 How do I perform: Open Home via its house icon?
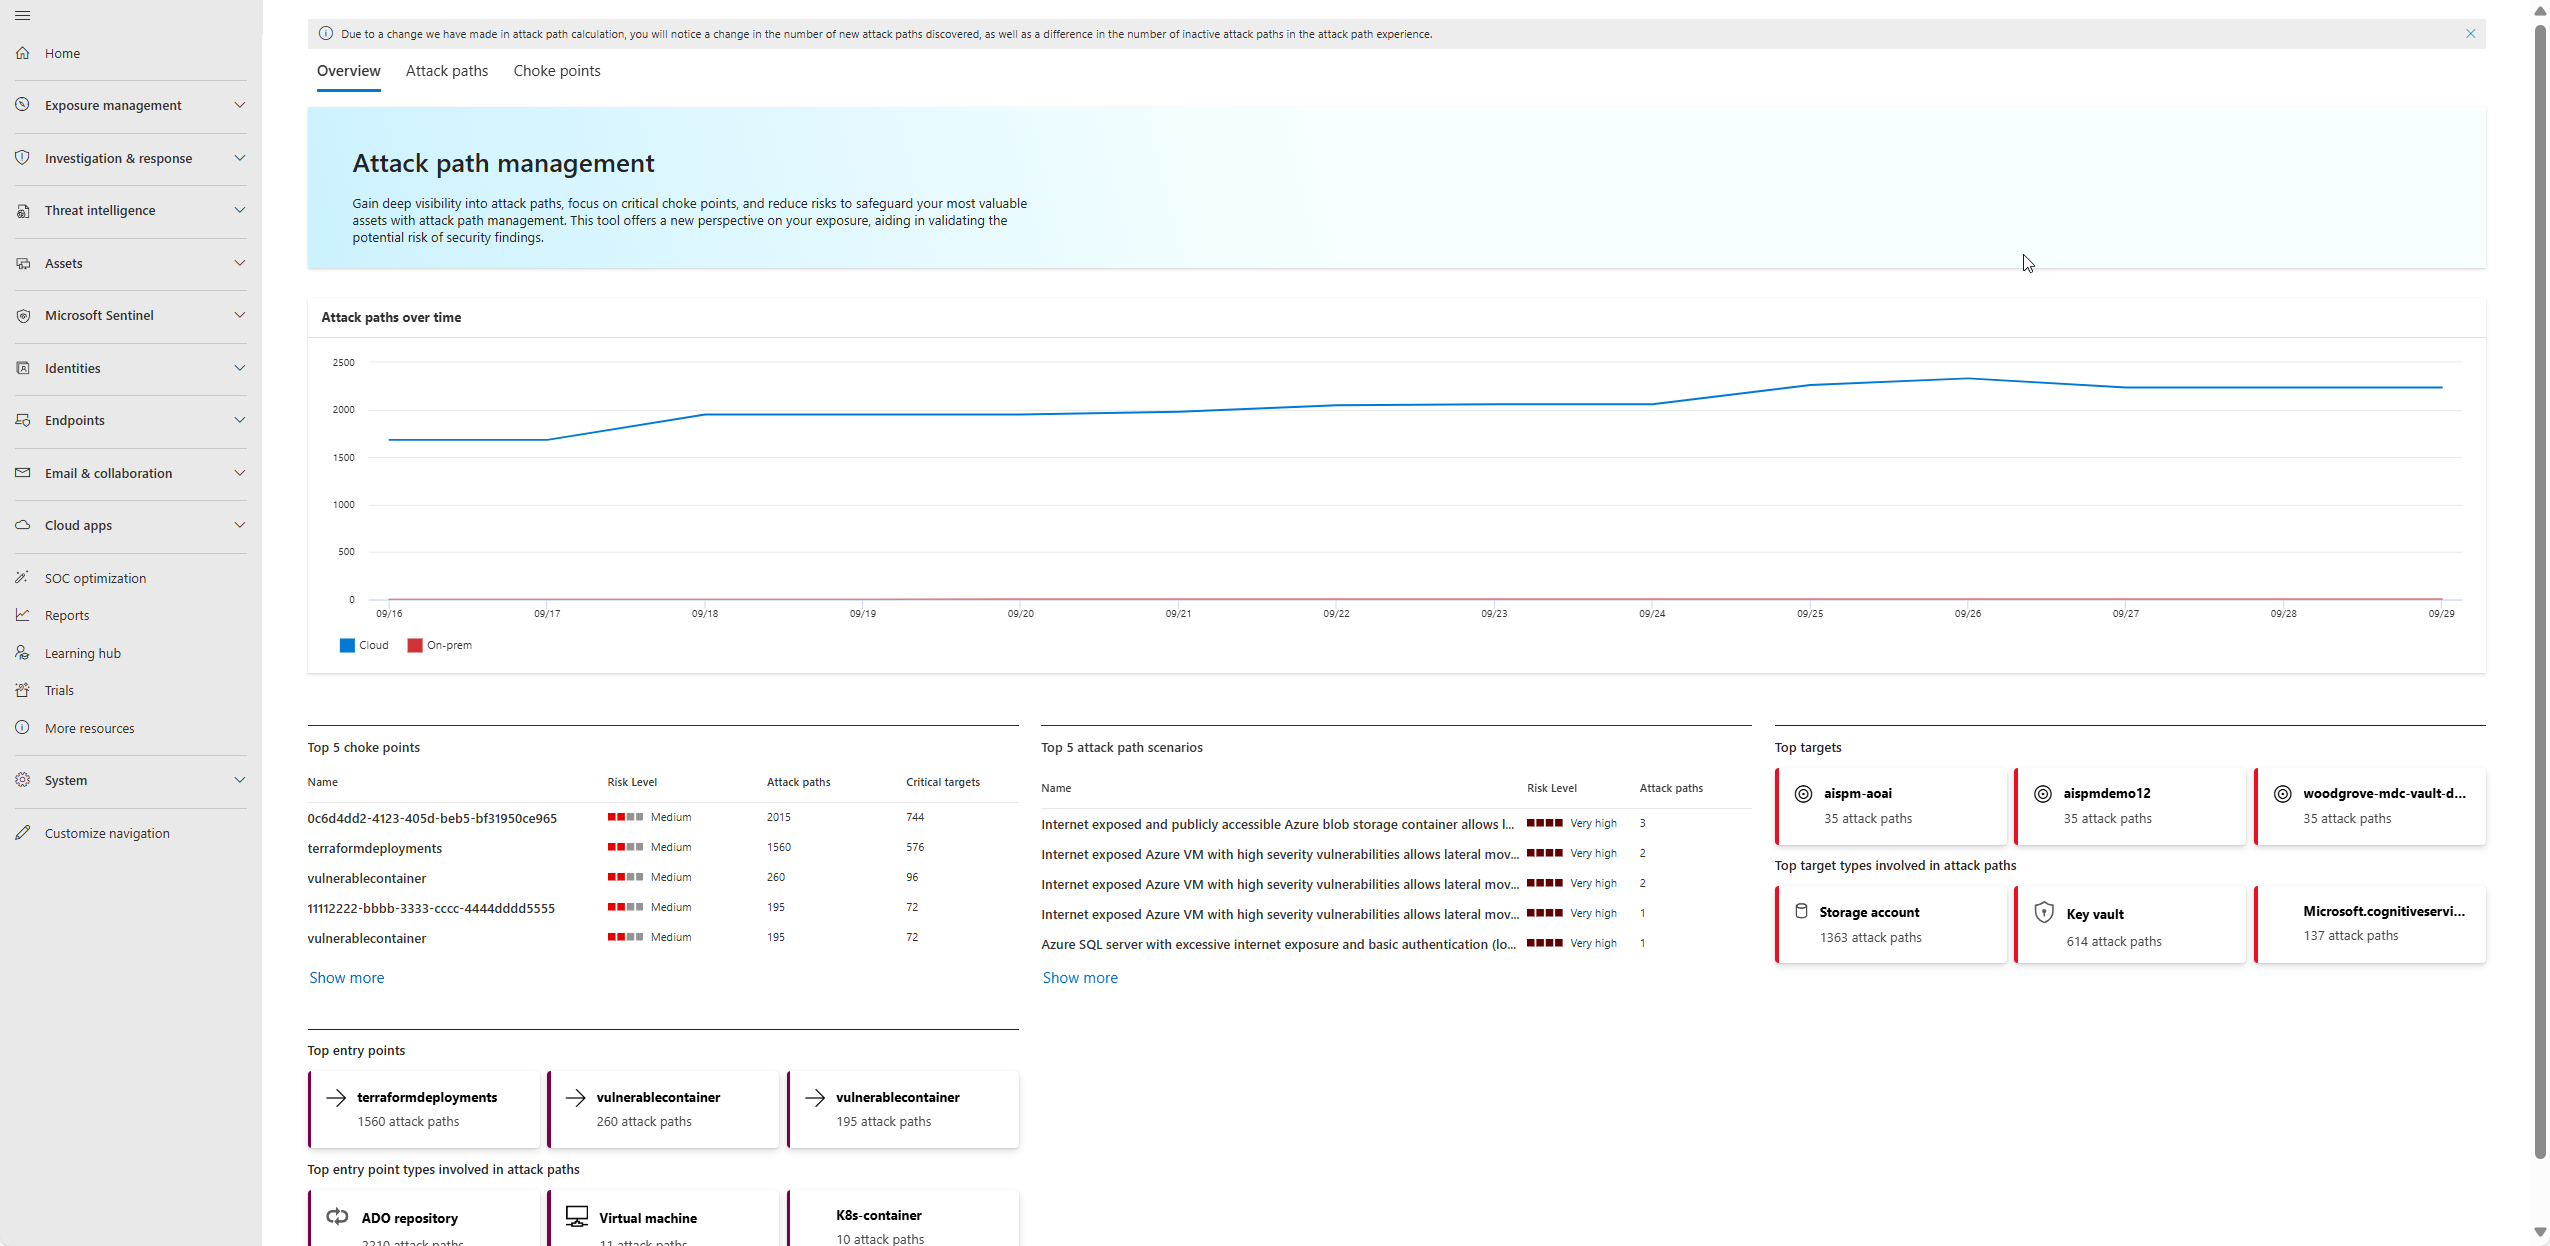coord(23,53)
